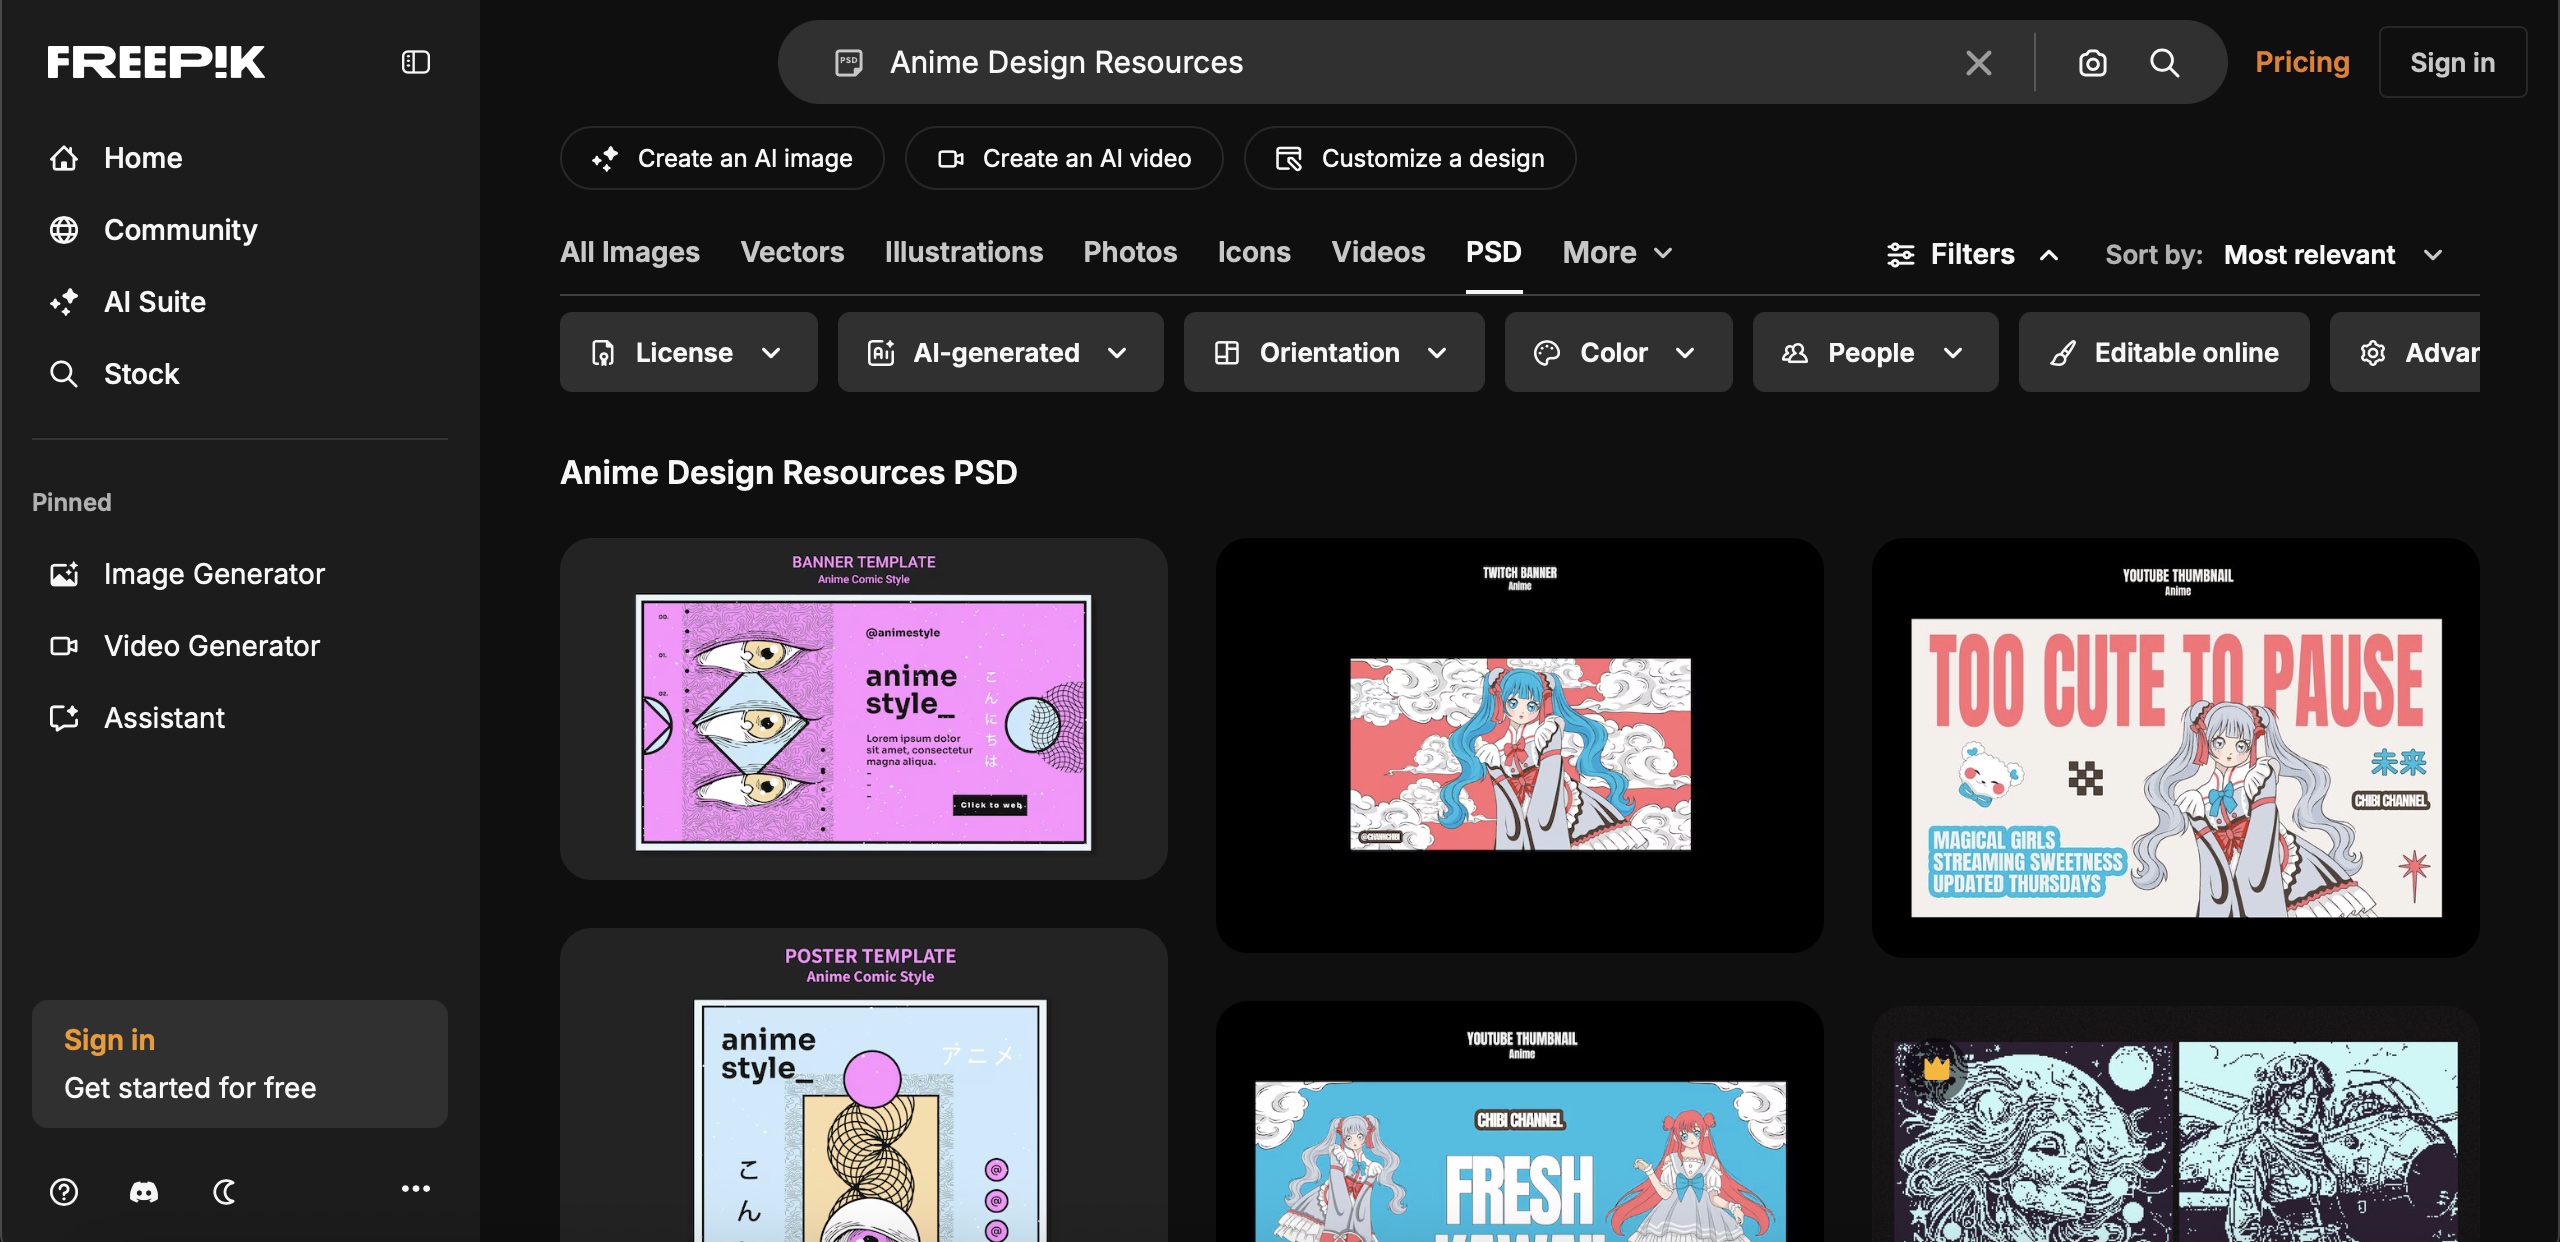2560x1242 pixels.
Task: Switch to Photos tab
Action: point(1130,252)
